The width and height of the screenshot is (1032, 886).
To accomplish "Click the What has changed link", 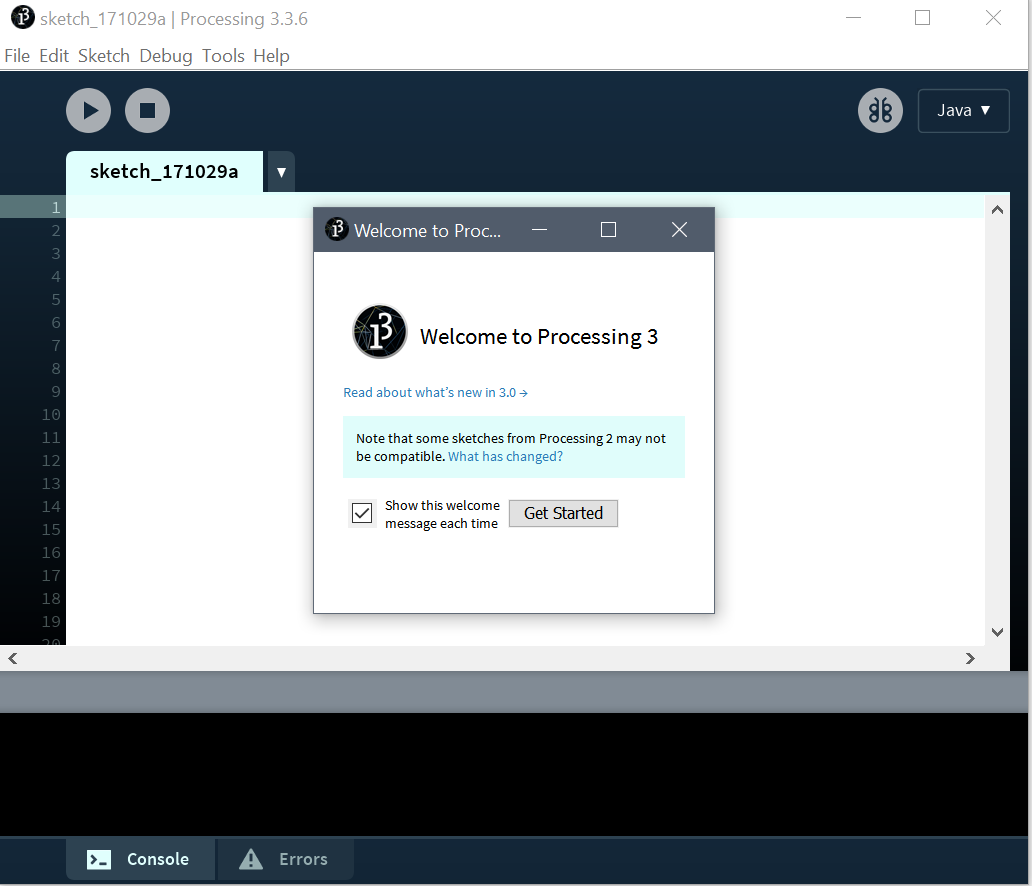I will [x=504, y=456].
